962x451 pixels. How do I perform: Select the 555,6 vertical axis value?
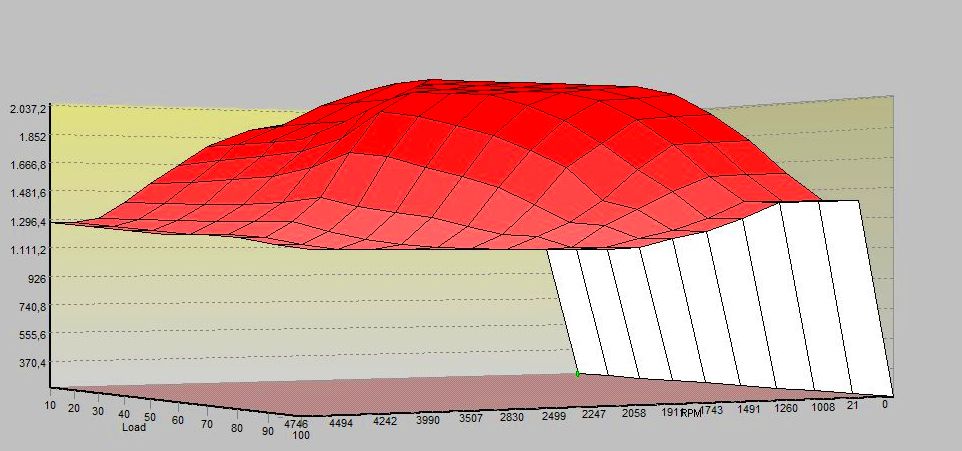coord(31,334)
